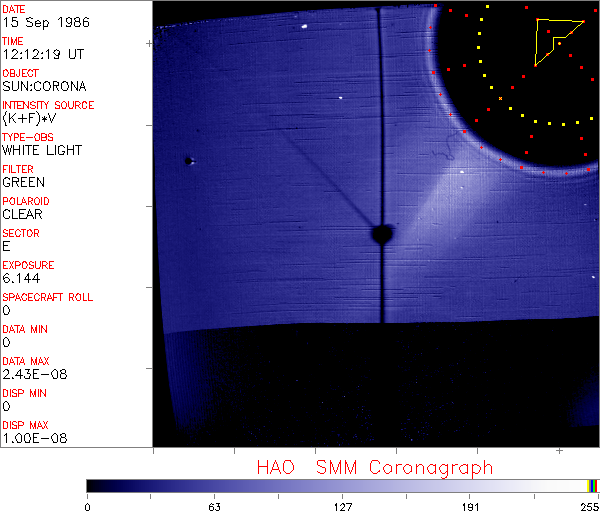Click the yellow X sun-center marker
The height and width of the screenshot is (512, 600).
click(x=500, y=98)
